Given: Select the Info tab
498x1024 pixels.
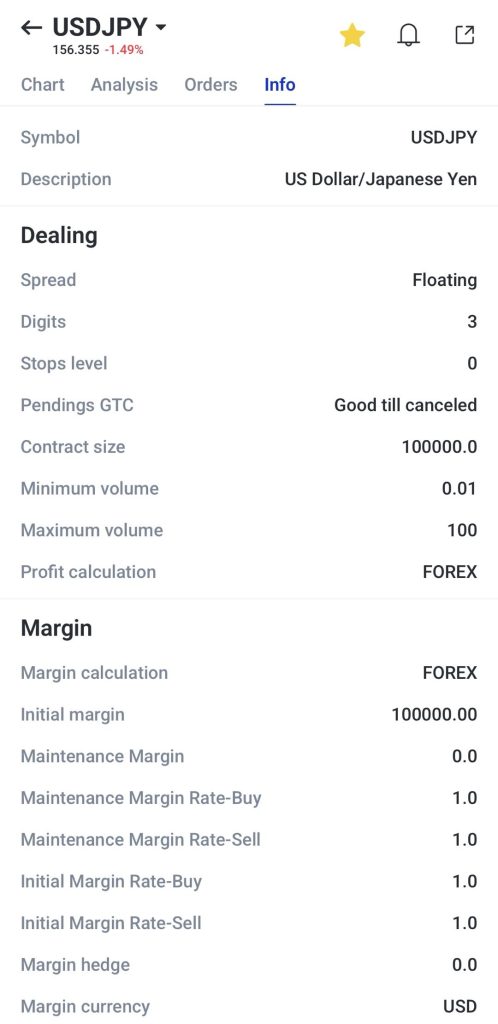Looking at the screenshot, I should tap(280, 85).
